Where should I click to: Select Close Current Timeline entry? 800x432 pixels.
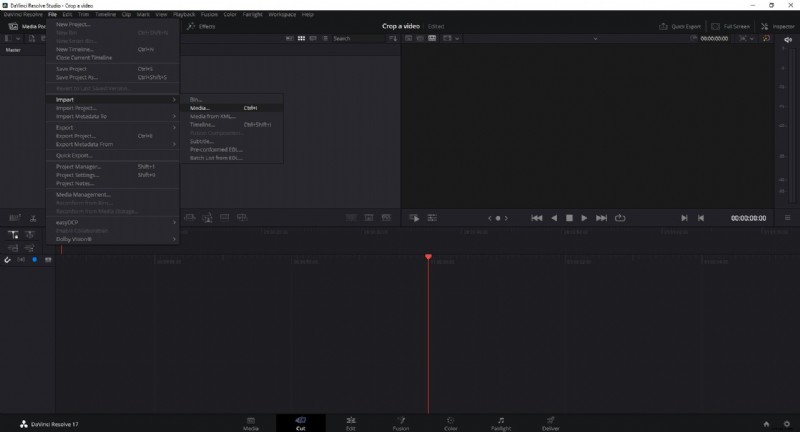(x=112, y=58)
